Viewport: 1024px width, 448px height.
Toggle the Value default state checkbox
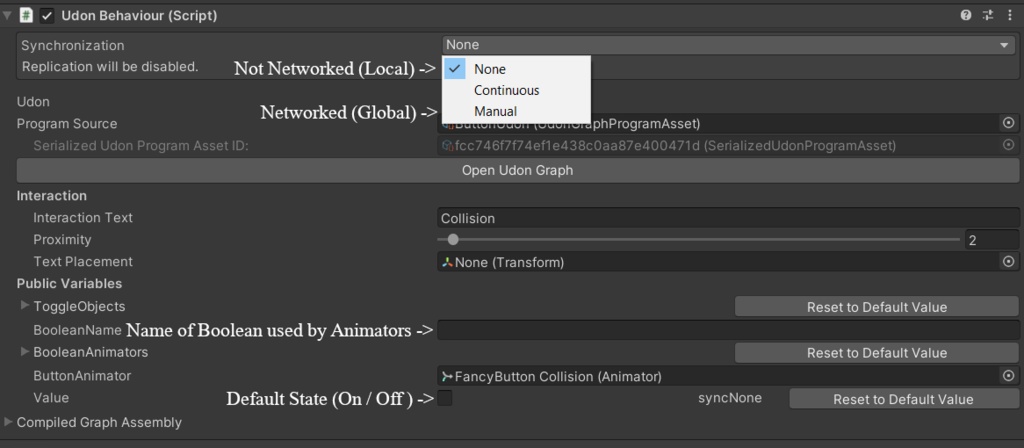coord(445,398)
